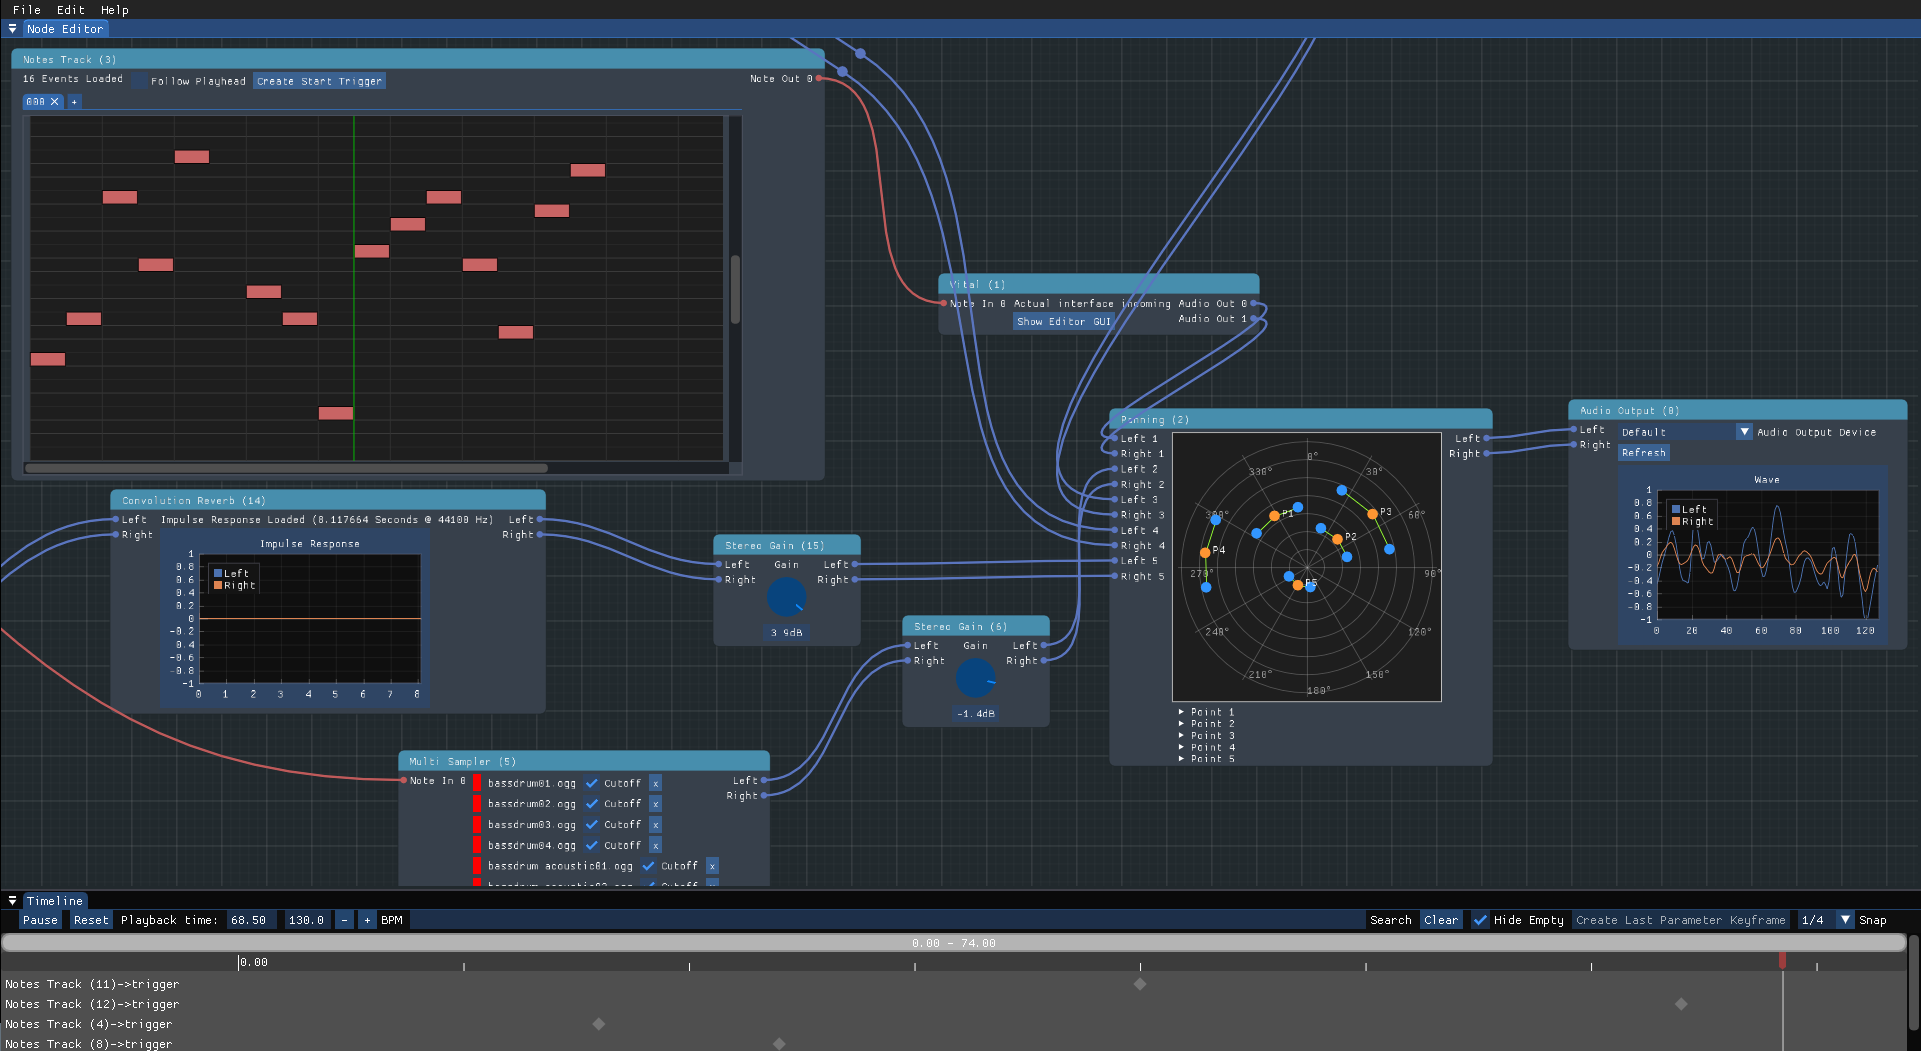The image size is (1921, 1051).
Task: Collapse the Timeline panel triangle
Action: tap(12, 901)
